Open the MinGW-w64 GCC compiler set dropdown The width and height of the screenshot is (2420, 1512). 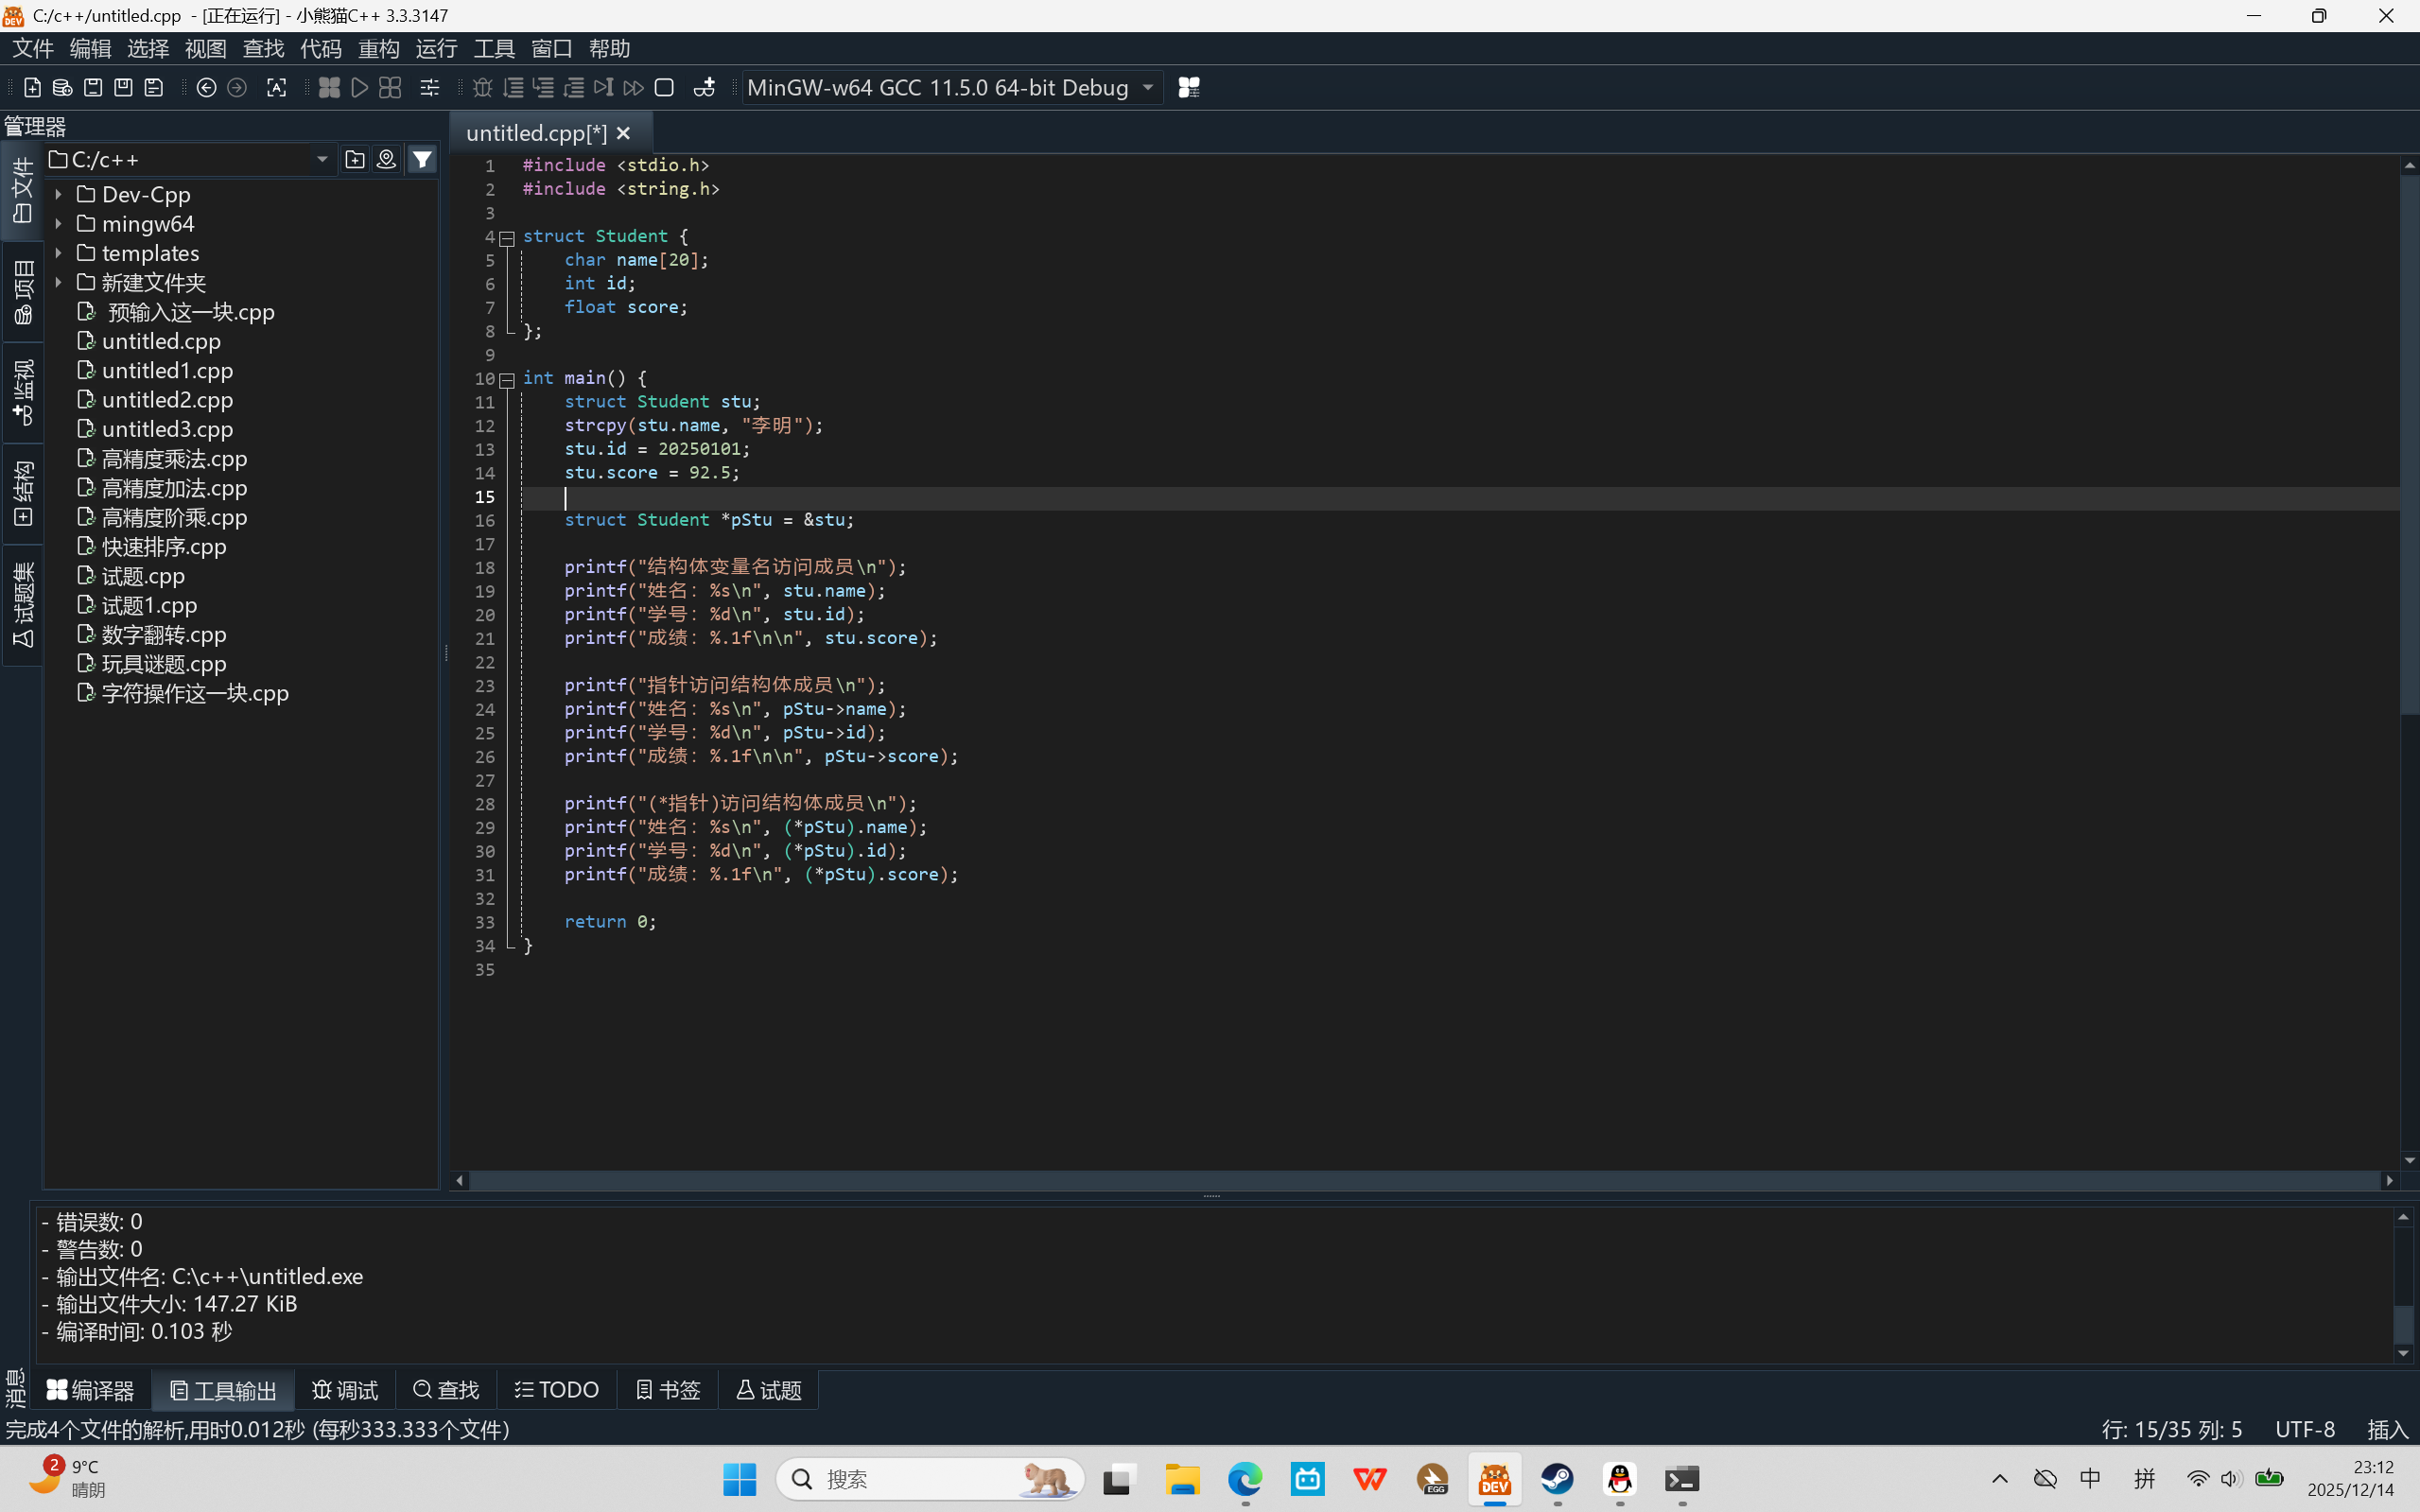(1148, 88)
